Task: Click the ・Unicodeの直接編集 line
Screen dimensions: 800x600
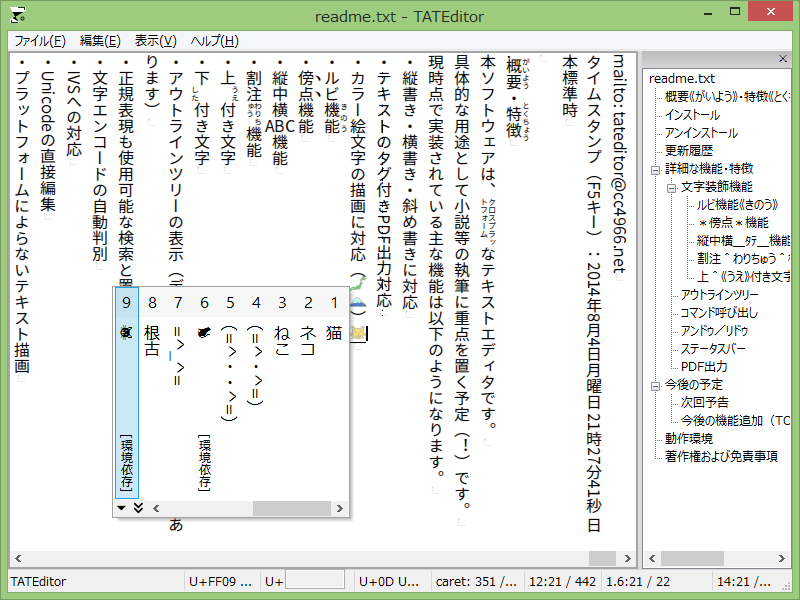Action: pos(47,135)
